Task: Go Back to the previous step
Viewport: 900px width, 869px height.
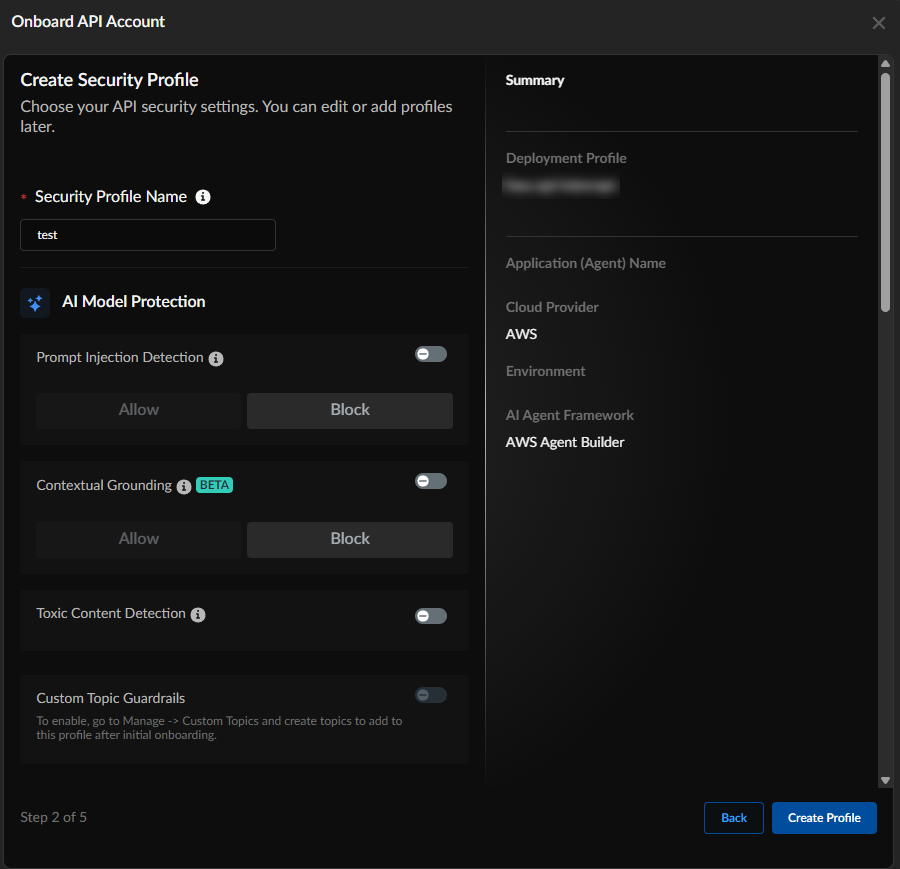Action: (734, 818)
